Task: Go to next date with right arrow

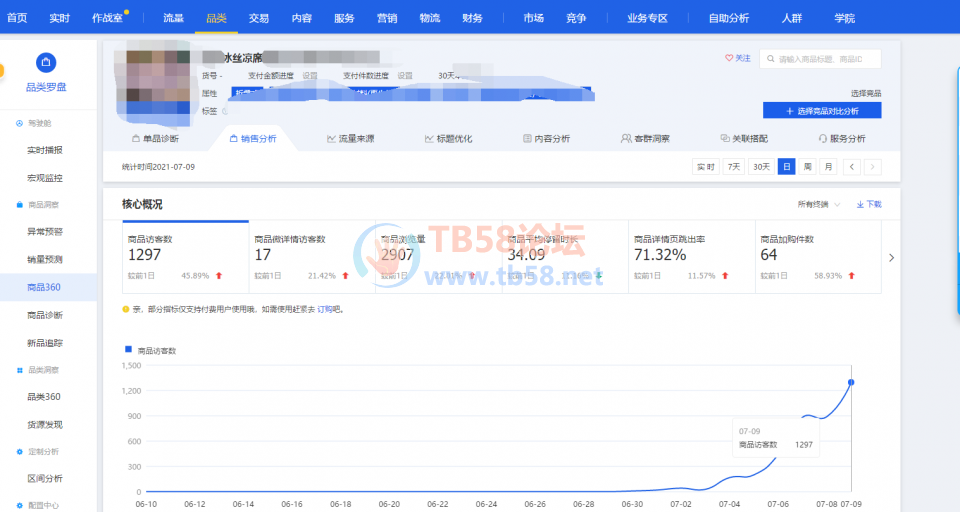Action: point(872,167)
